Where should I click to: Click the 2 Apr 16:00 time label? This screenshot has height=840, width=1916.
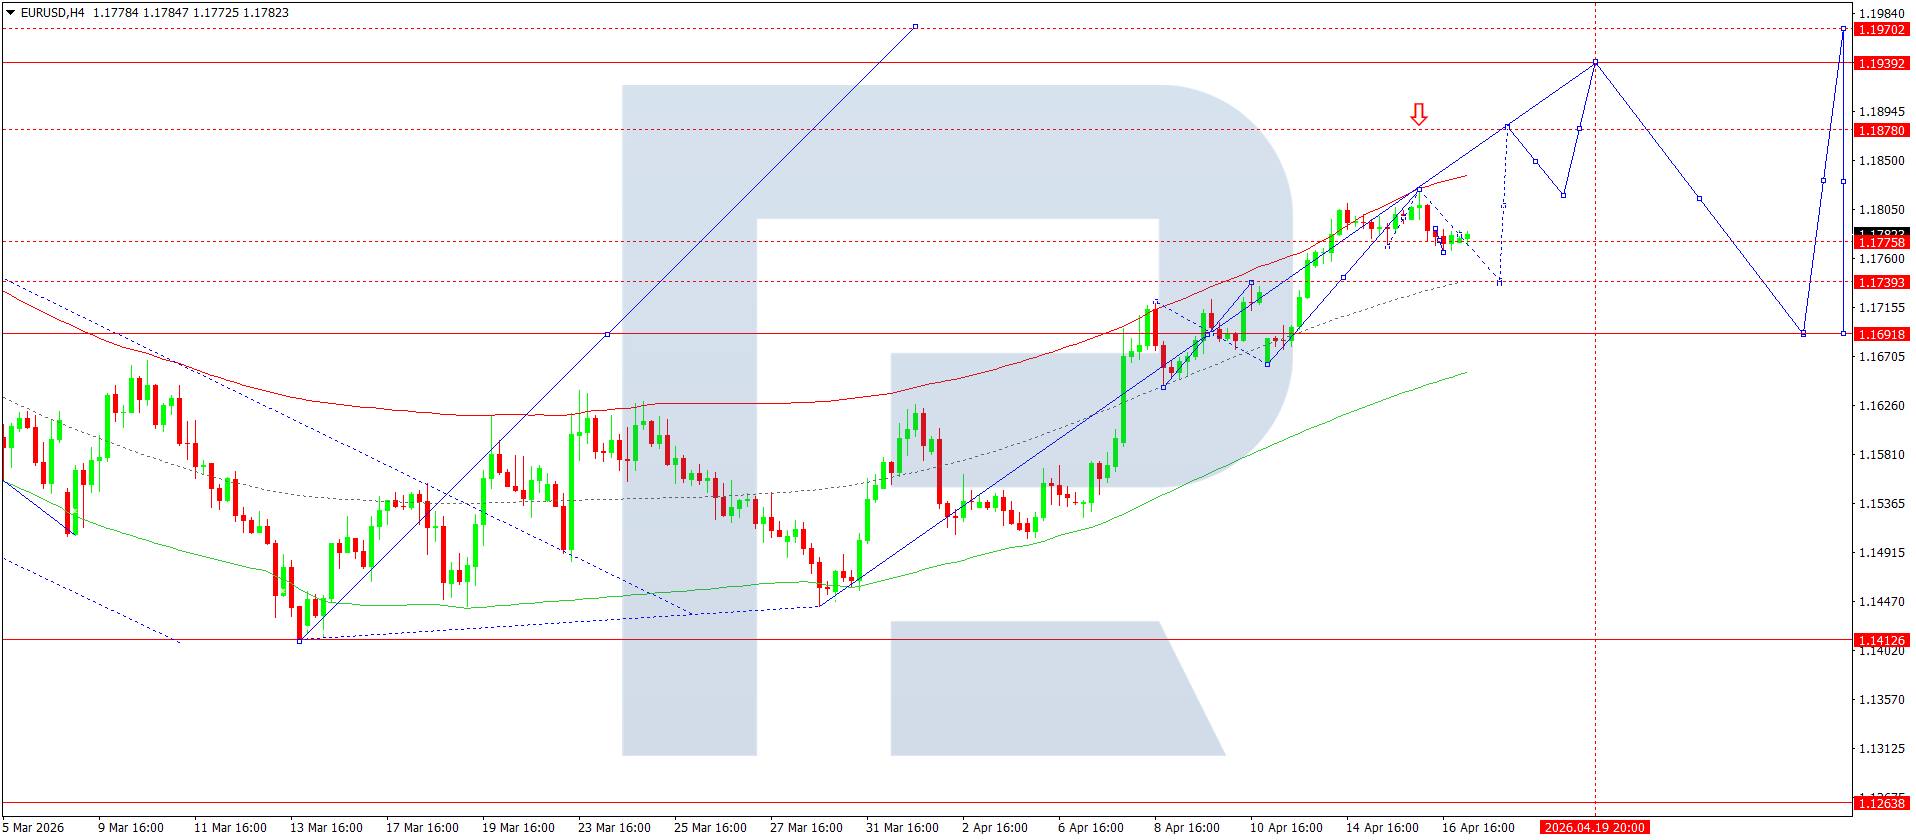994,828
